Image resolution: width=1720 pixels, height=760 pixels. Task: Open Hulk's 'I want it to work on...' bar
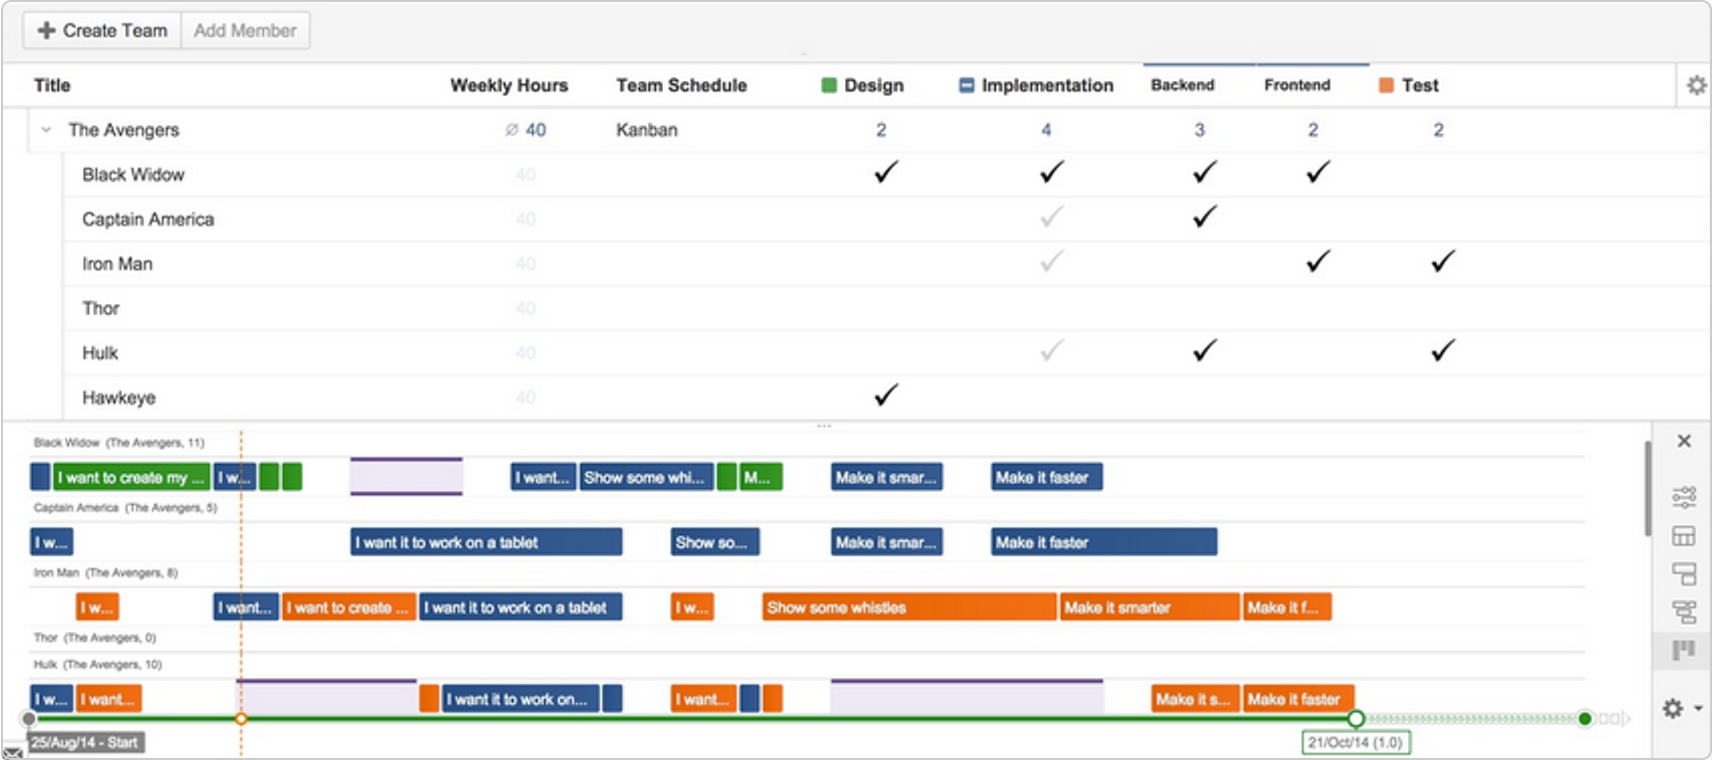(520, 699)
